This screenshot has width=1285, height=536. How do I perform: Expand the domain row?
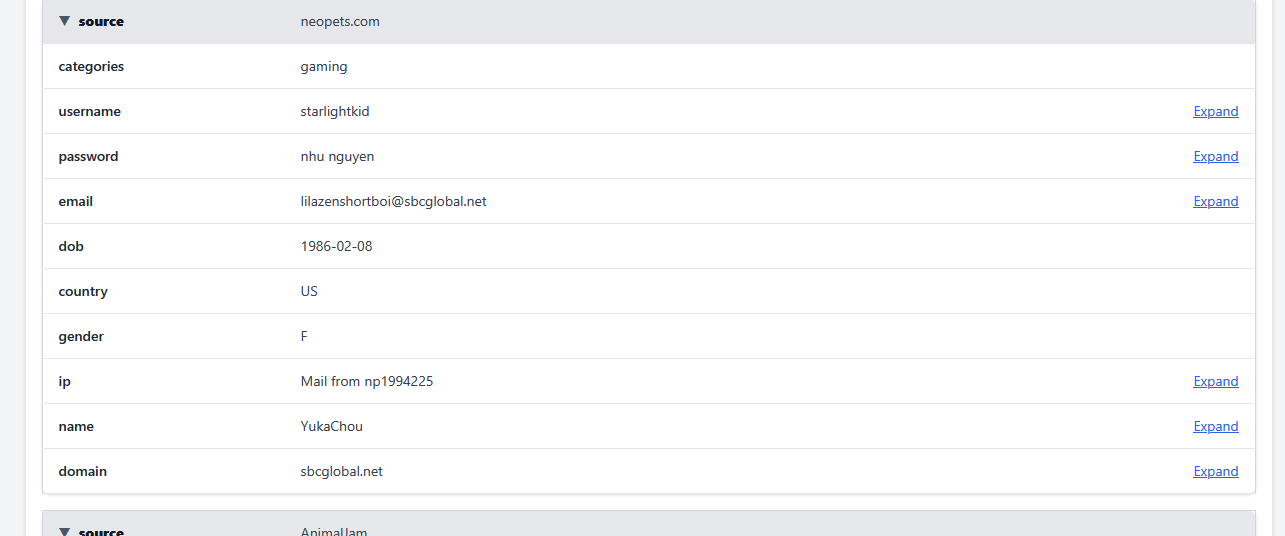(1215, 471)
